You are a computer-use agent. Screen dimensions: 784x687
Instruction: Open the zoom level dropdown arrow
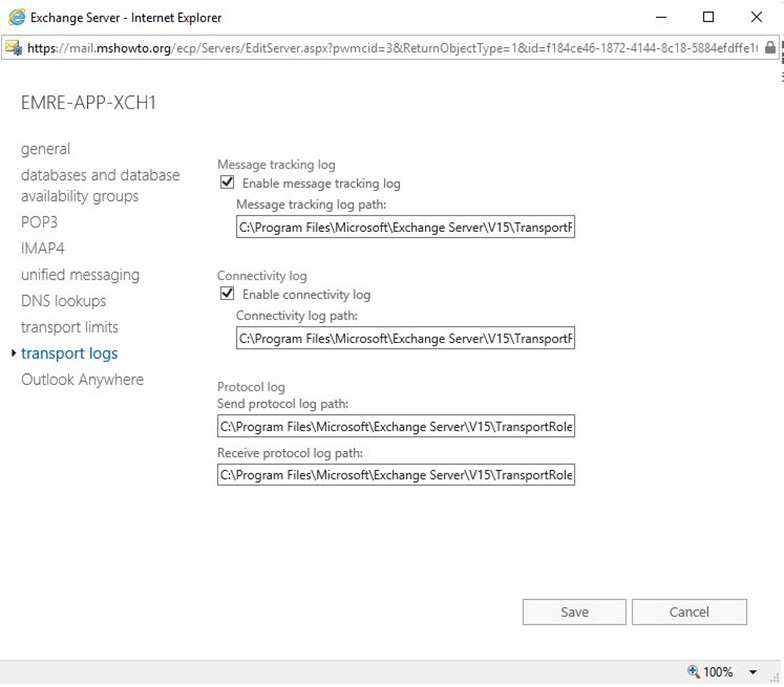[x=752, y=672]
